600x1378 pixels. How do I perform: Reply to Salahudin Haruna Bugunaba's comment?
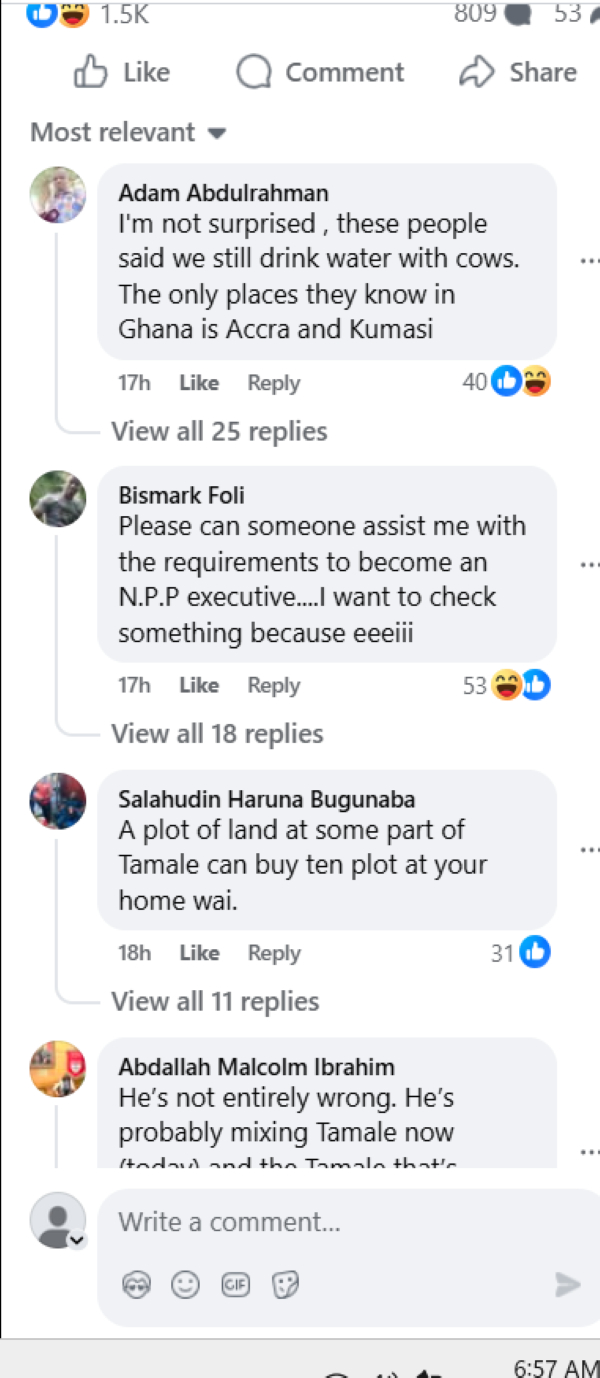click(x=274, y=954)
